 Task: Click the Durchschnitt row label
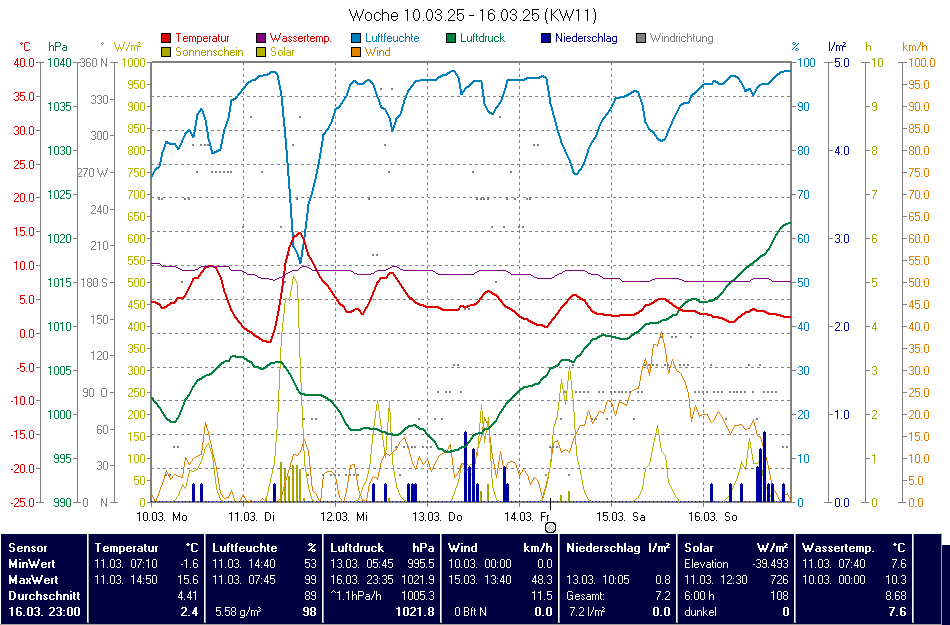click(44, 596)
